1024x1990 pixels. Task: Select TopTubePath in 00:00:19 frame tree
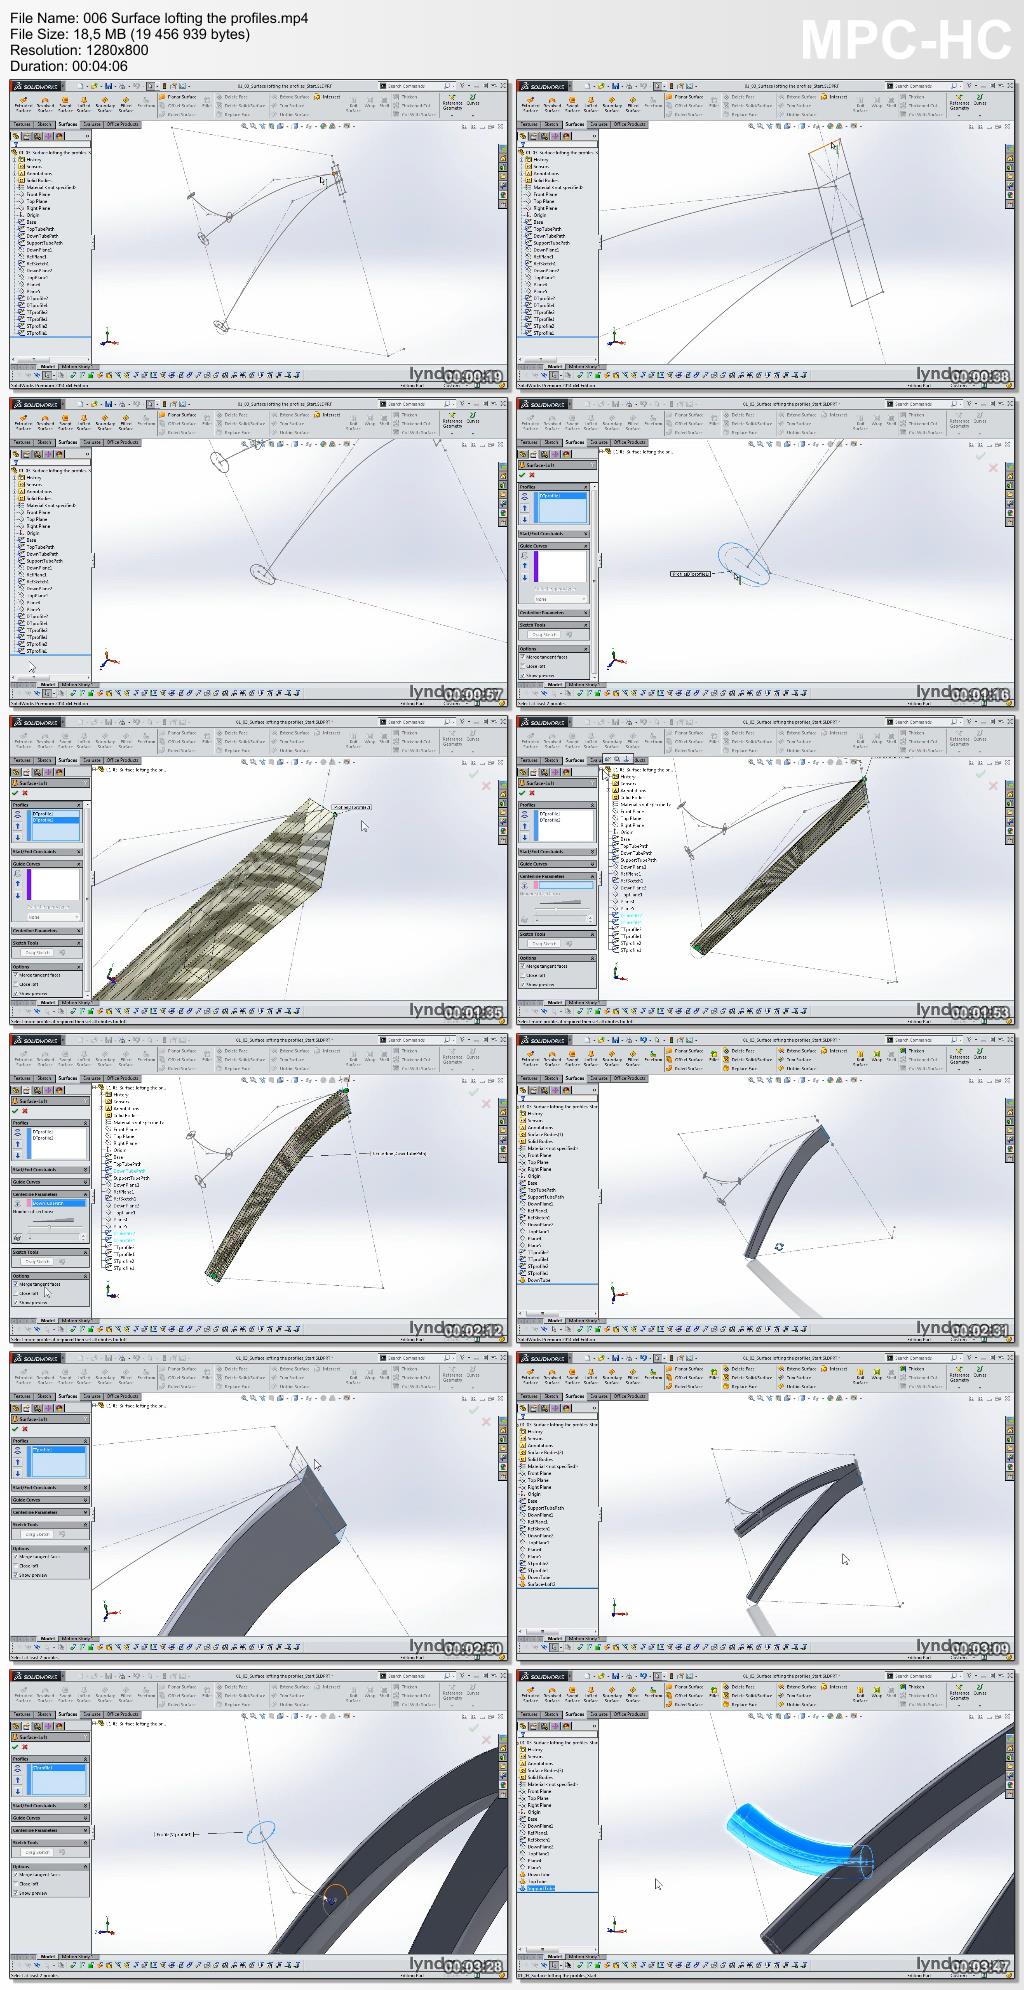(39, 229)
